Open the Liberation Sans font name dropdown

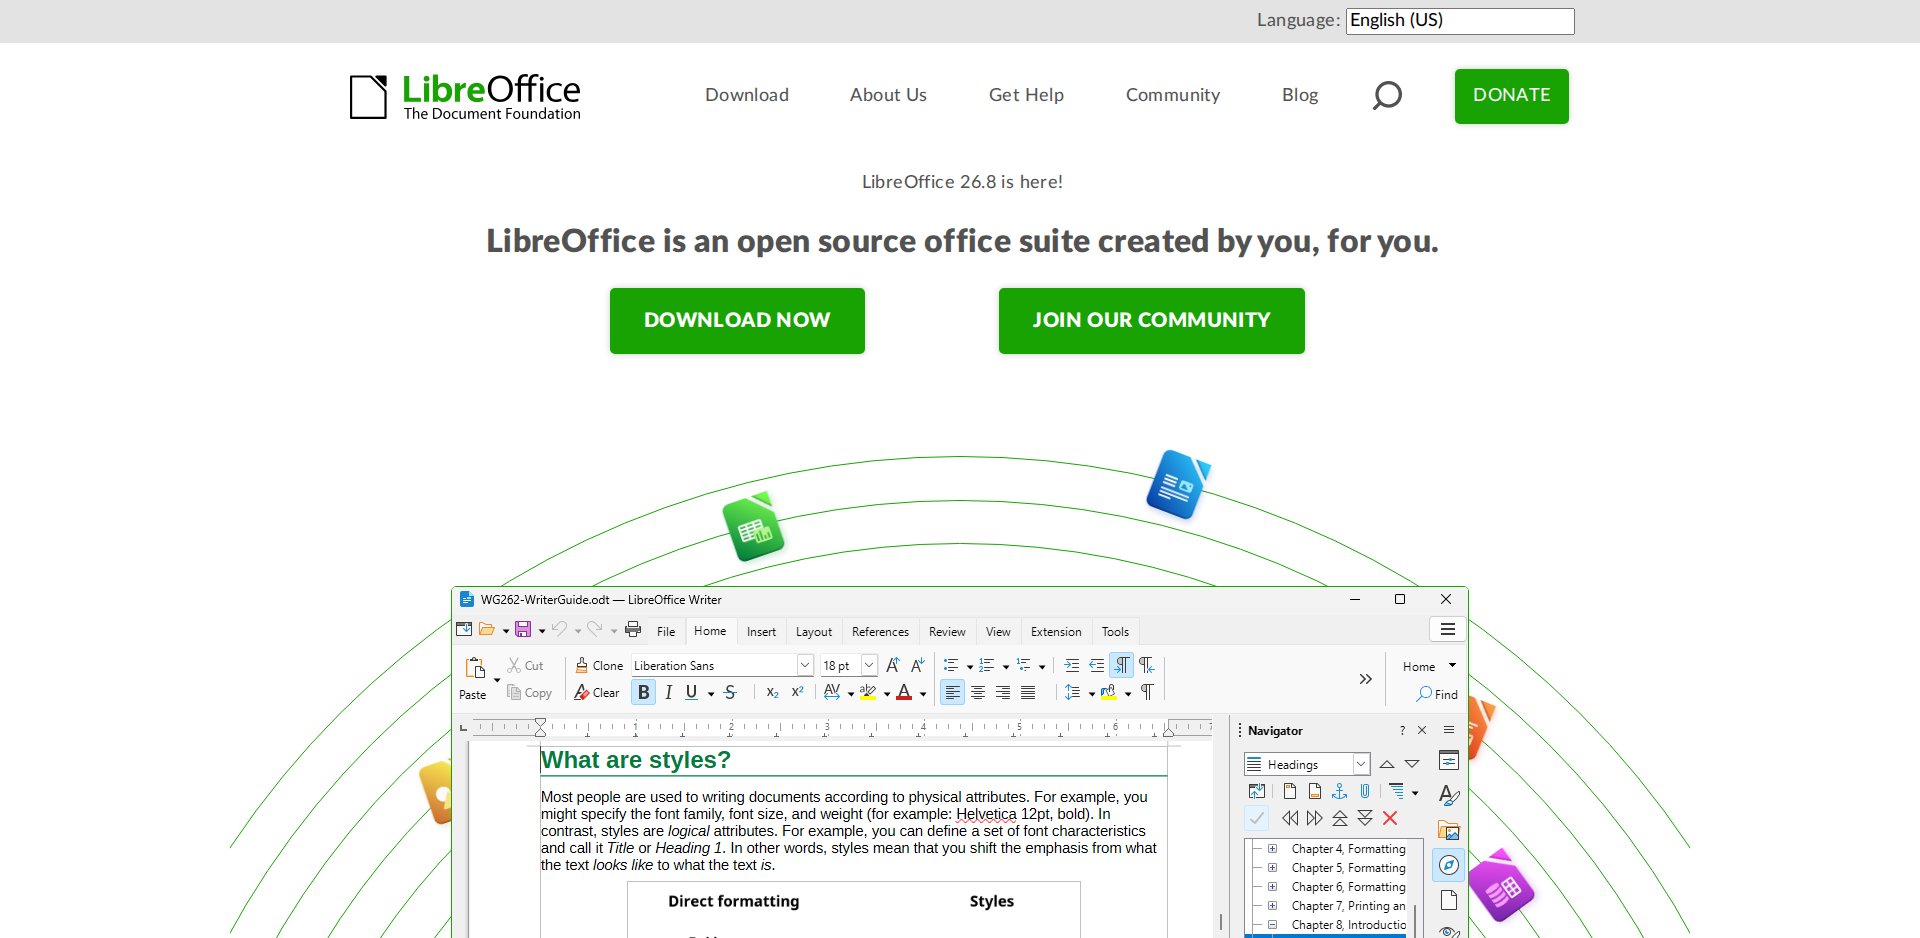pyautogui.click(x=805, y=665)
